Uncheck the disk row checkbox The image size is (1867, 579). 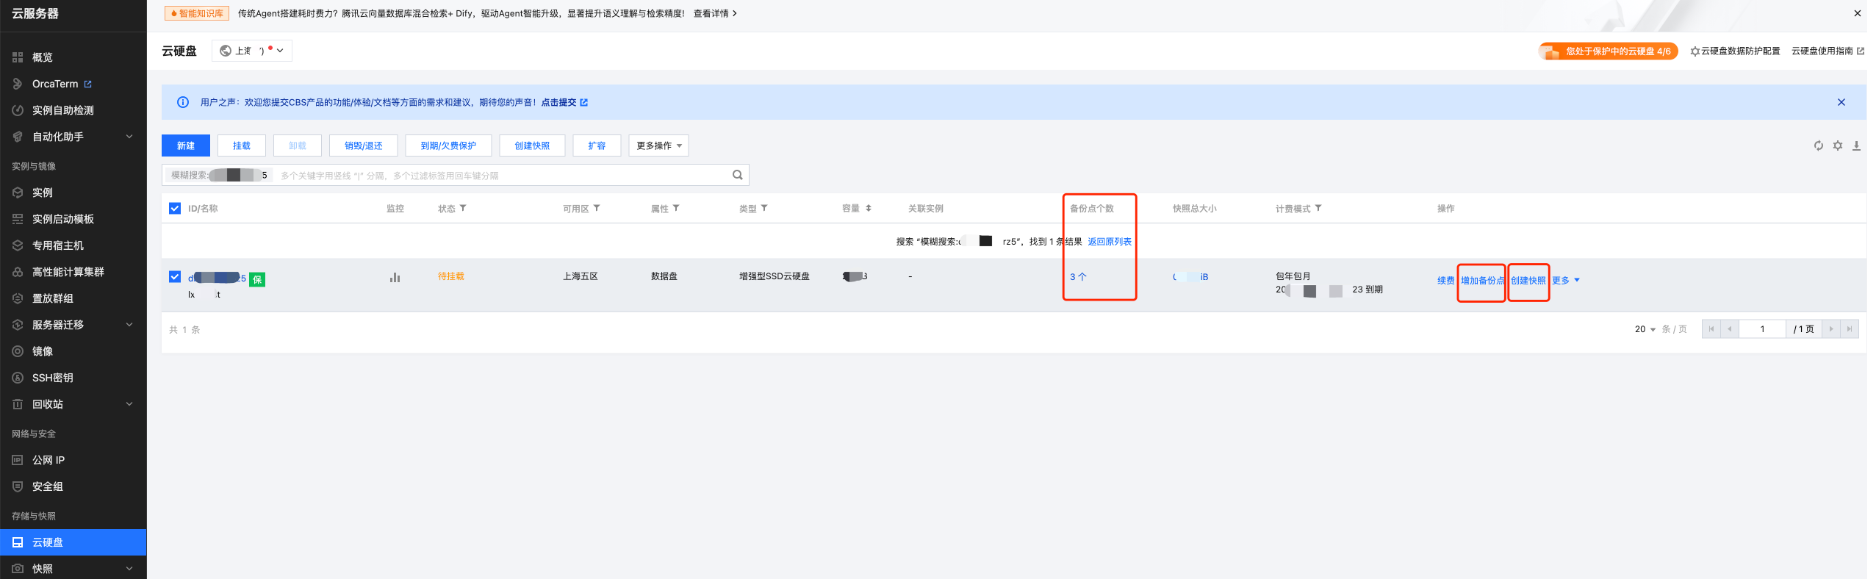coord(175,277)
